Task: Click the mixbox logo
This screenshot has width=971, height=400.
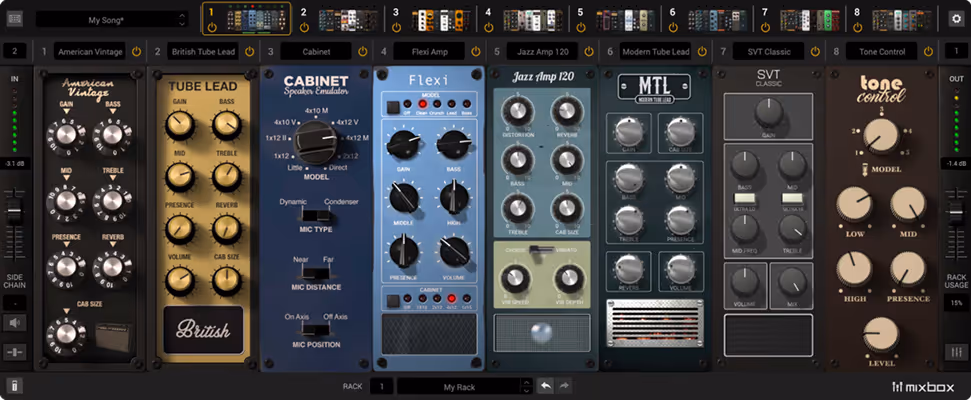Action: (x=923, y=387)
